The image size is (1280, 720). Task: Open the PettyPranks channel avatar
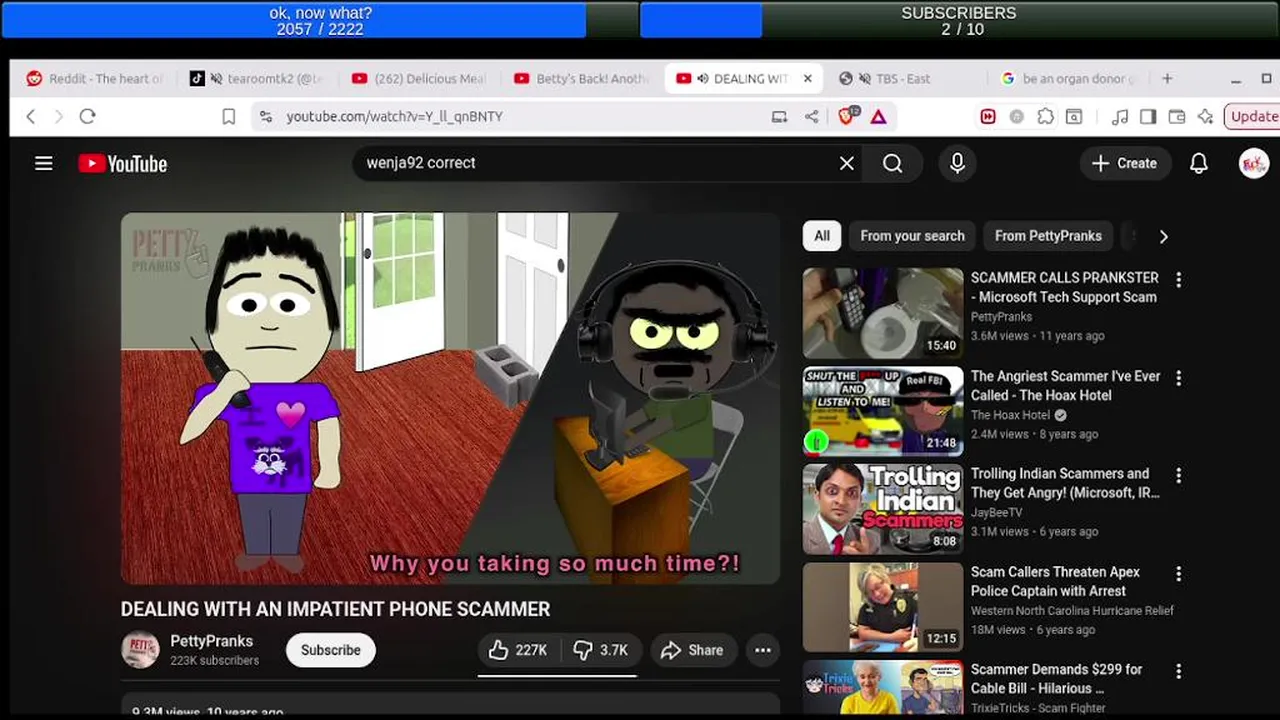point(140,650)
